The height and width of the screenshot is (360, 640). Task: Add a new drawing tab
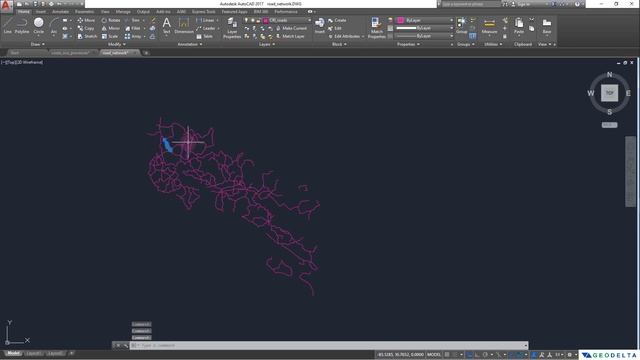(x=146, y=53)
